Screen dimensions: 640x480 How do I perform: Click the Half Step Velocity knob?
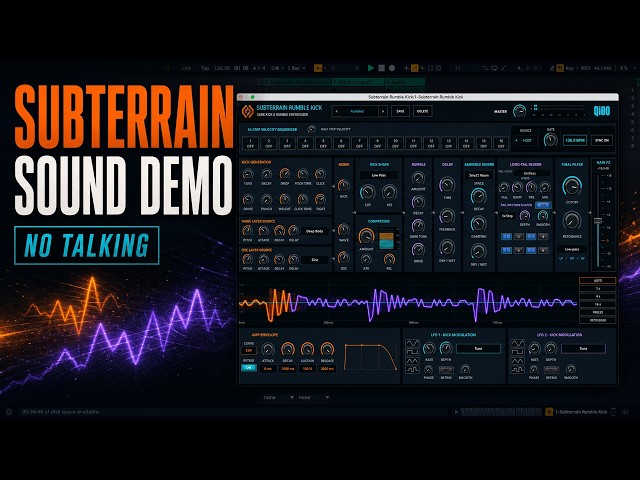coord(311,129)
